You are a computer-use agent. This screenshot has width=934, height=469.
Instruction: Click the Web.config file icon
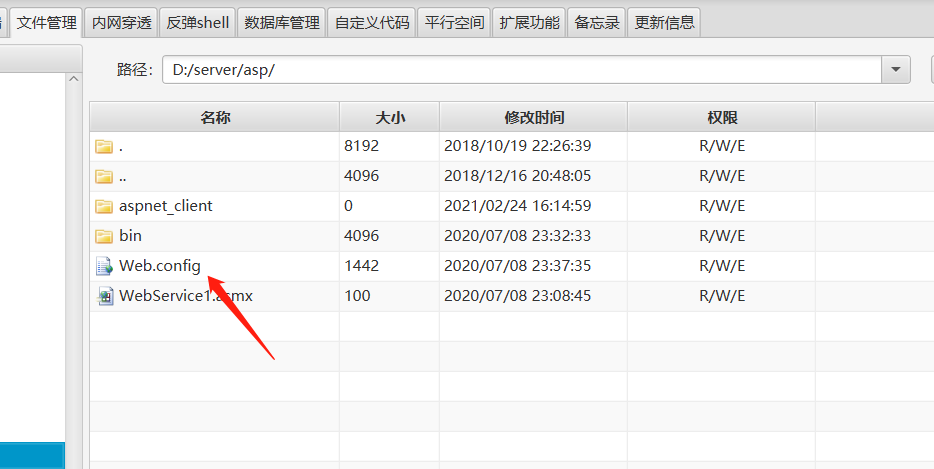pyautogui.click(x=104, y=266)
